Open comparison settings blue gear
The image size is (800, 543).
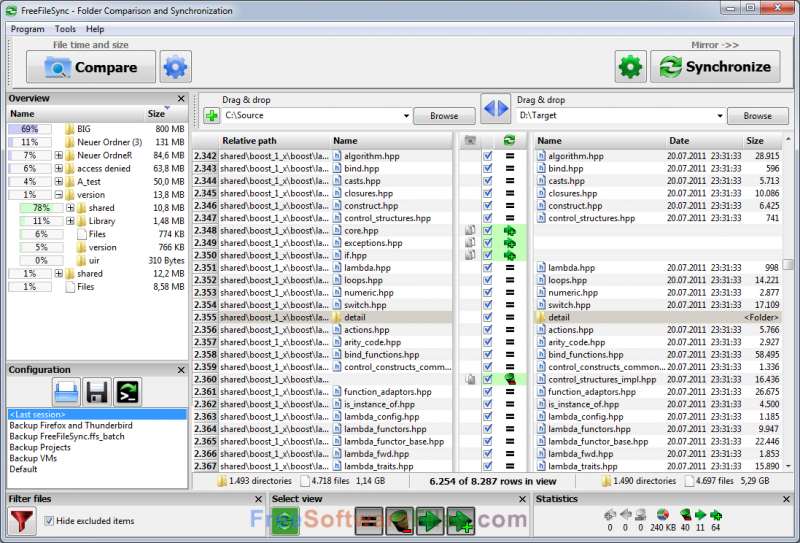coord(176,67)
